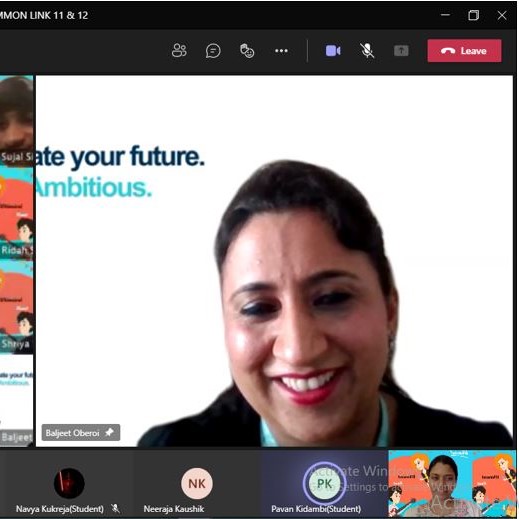Screen dimensions: 519x519
Task: Restore down the meeting window
Action: [473, 15]
